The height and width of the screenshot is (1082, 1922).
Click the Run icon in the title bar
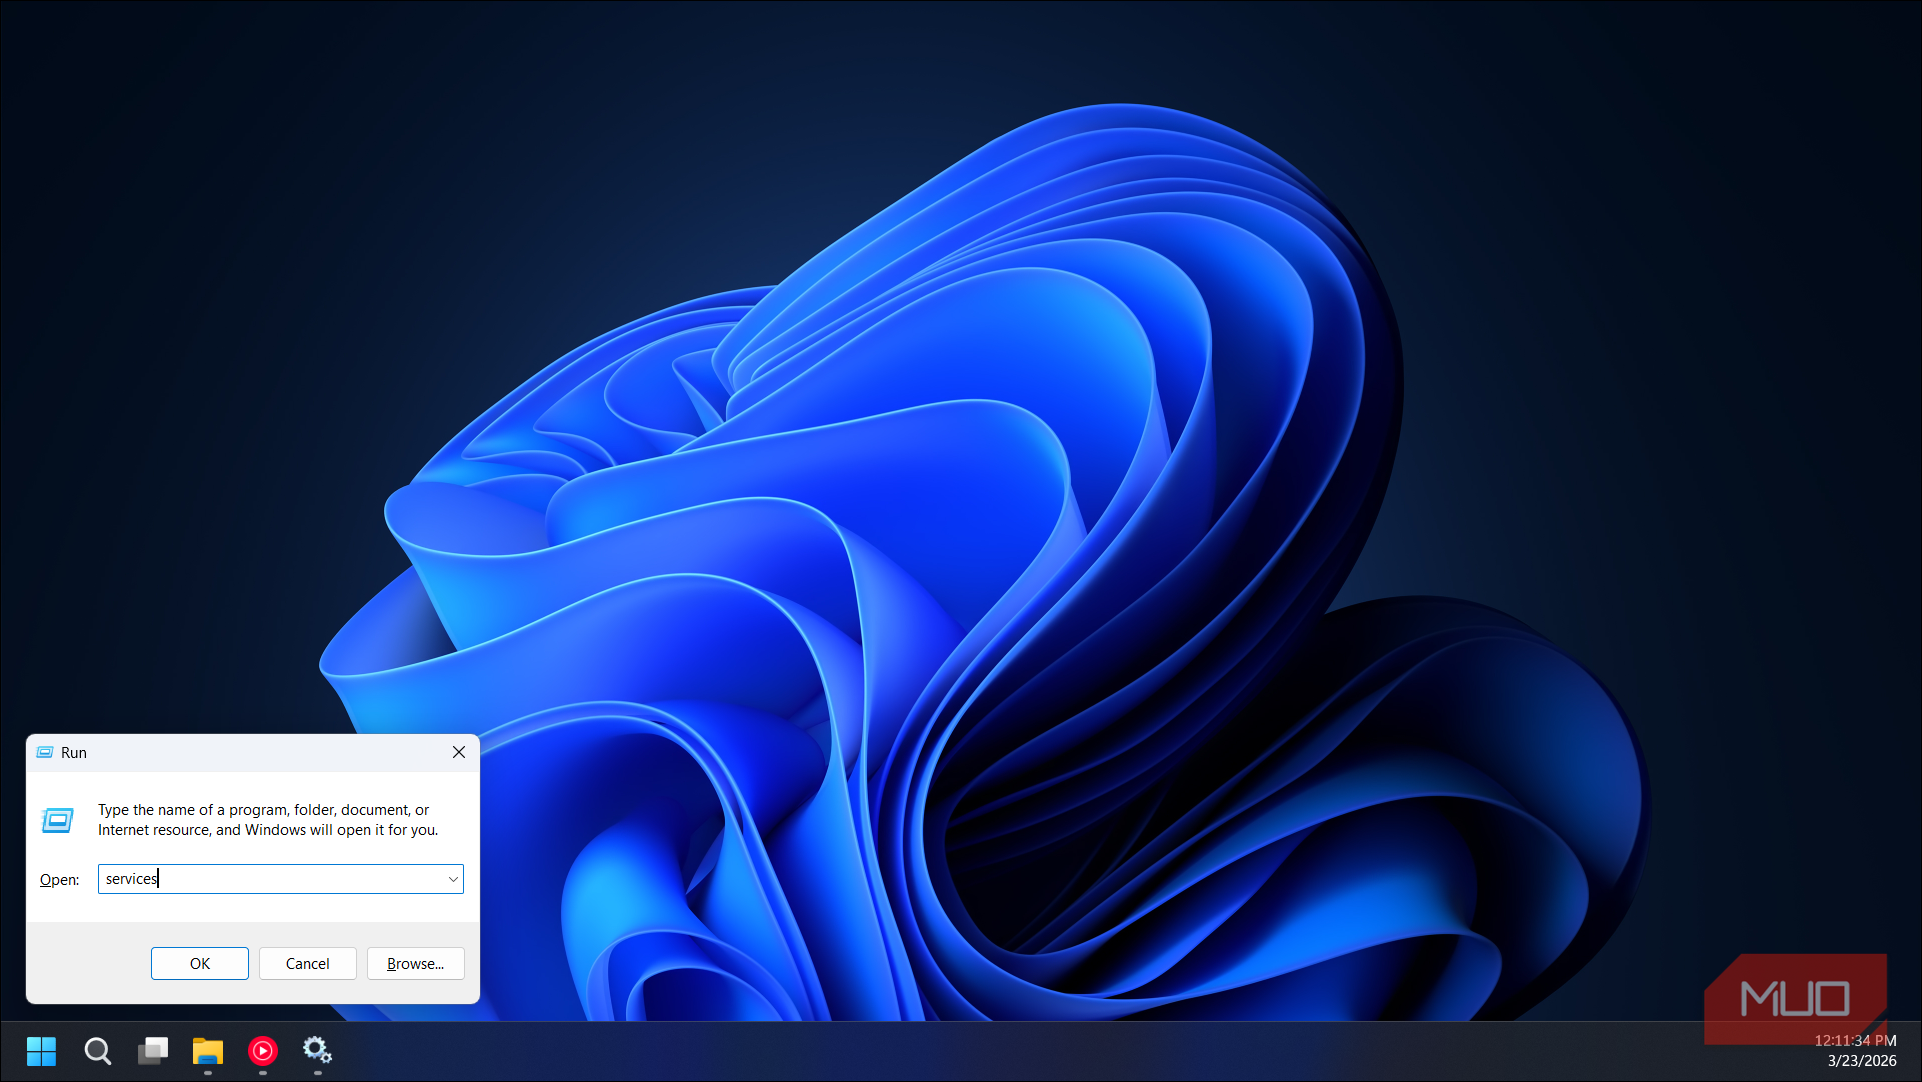(x=45, y=752)
